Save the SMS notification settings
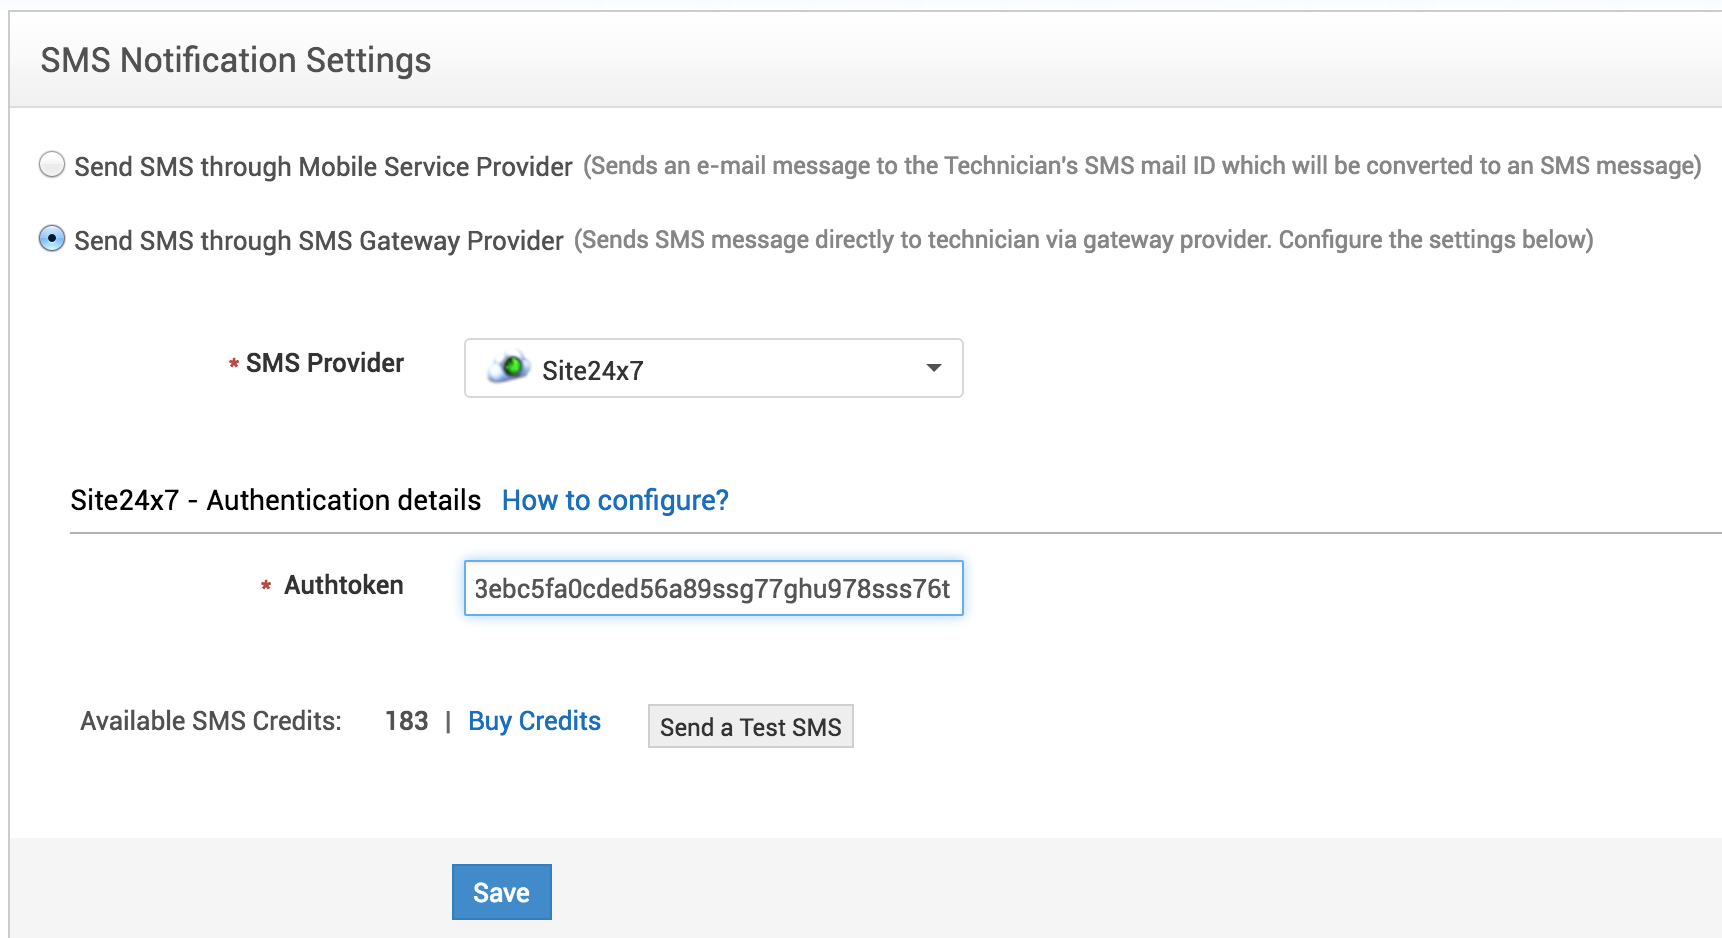The height and width of the screenshot is (938, 1722). tap(501, 892)
